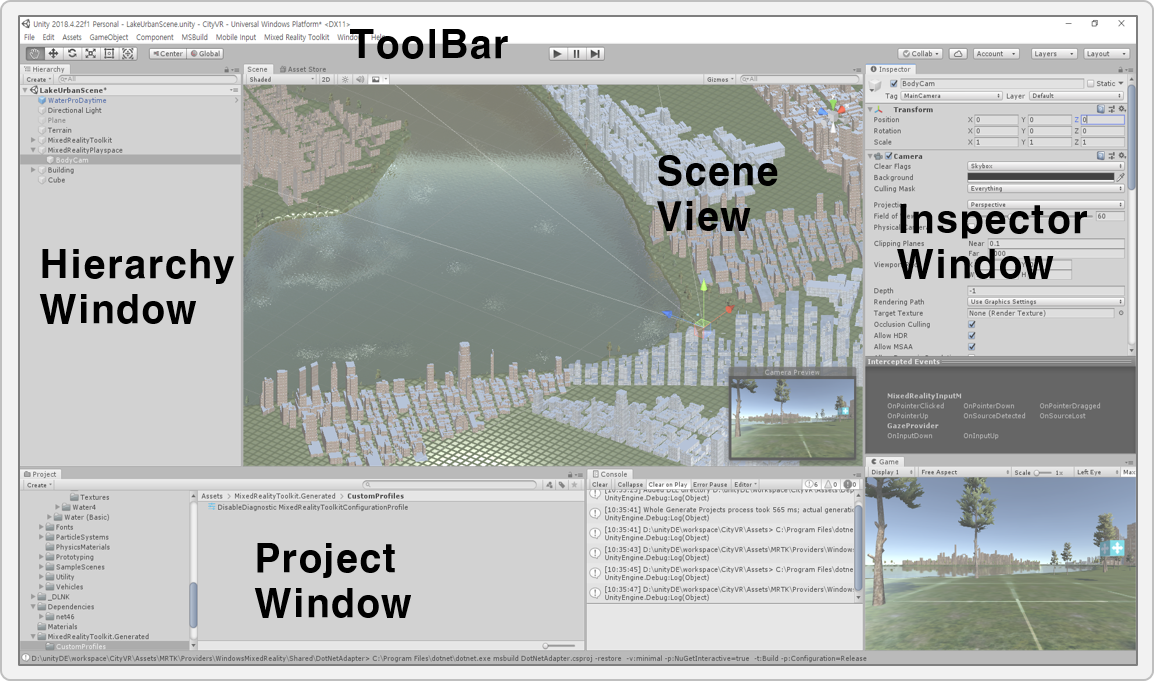
Task: Select the Rotate tool
Action: (x=72, y=54)
